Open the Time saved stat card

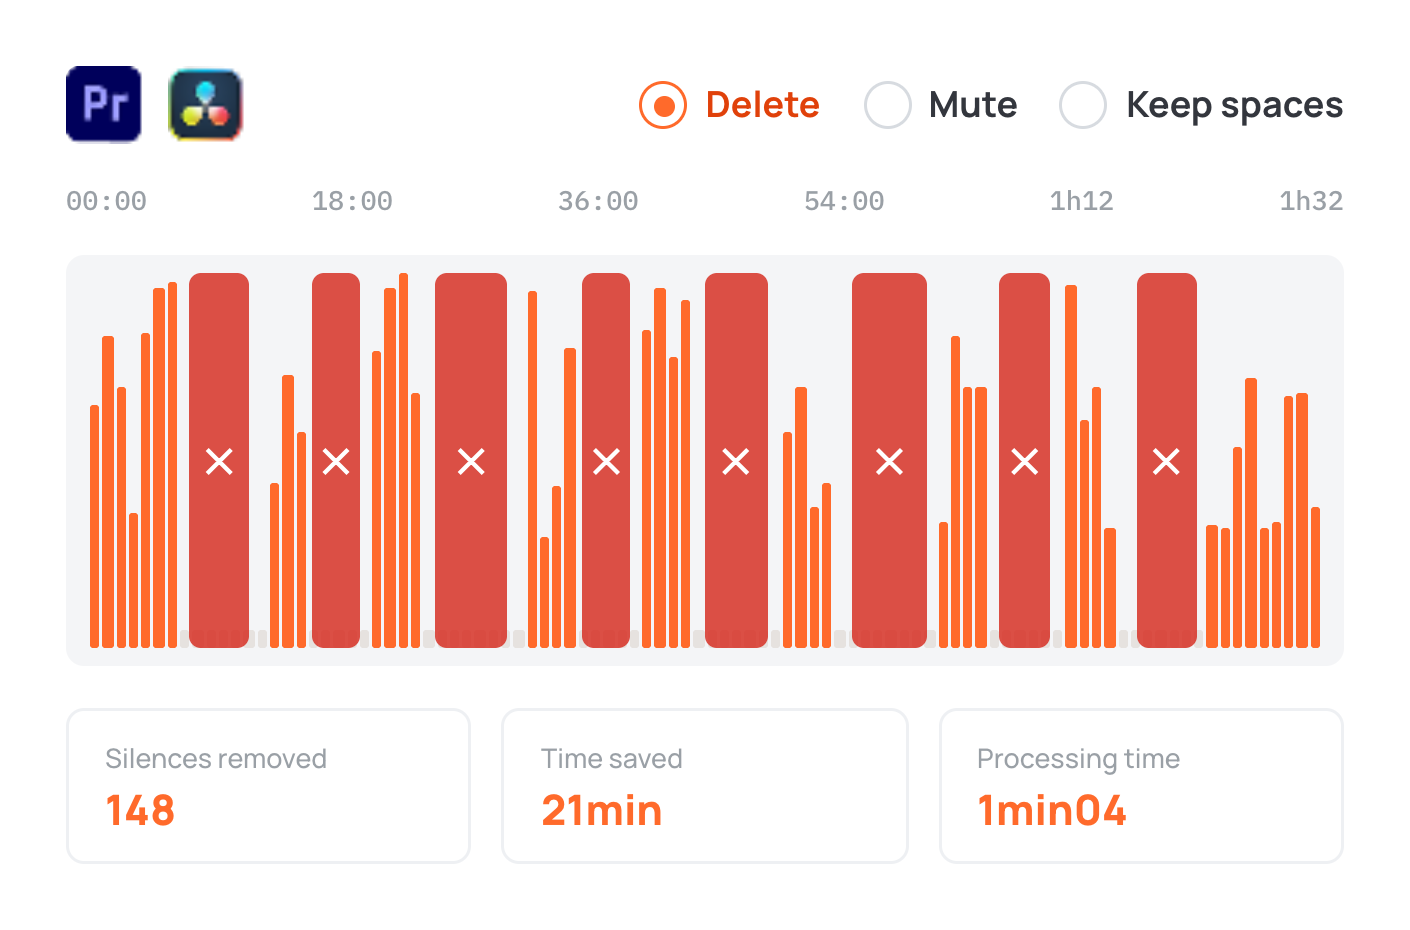[705, 786]
